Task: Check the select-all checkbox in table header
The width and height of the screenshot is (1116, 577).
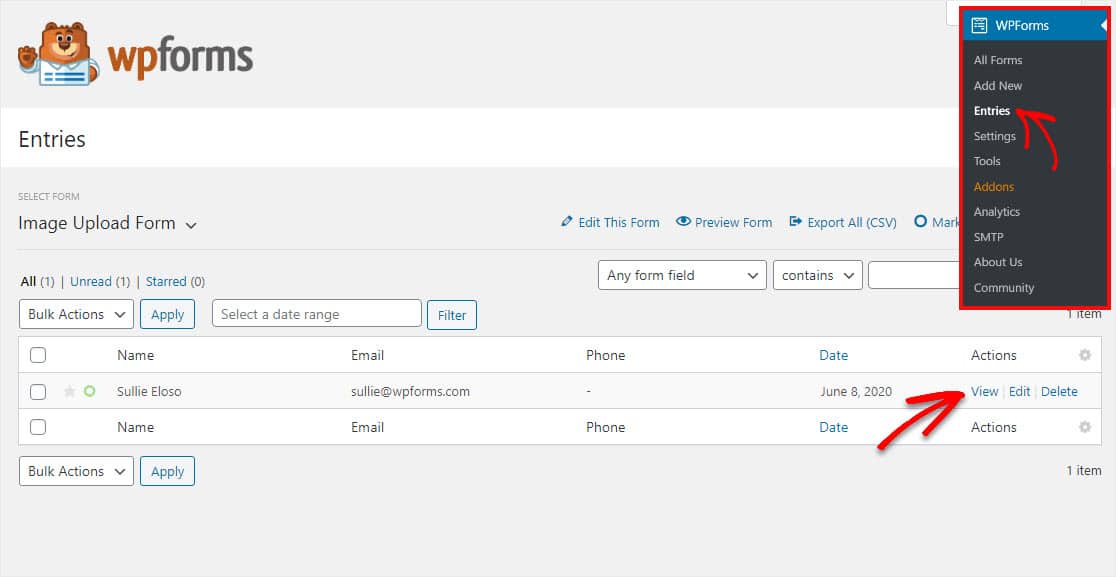Action: (x=38, y=355)
